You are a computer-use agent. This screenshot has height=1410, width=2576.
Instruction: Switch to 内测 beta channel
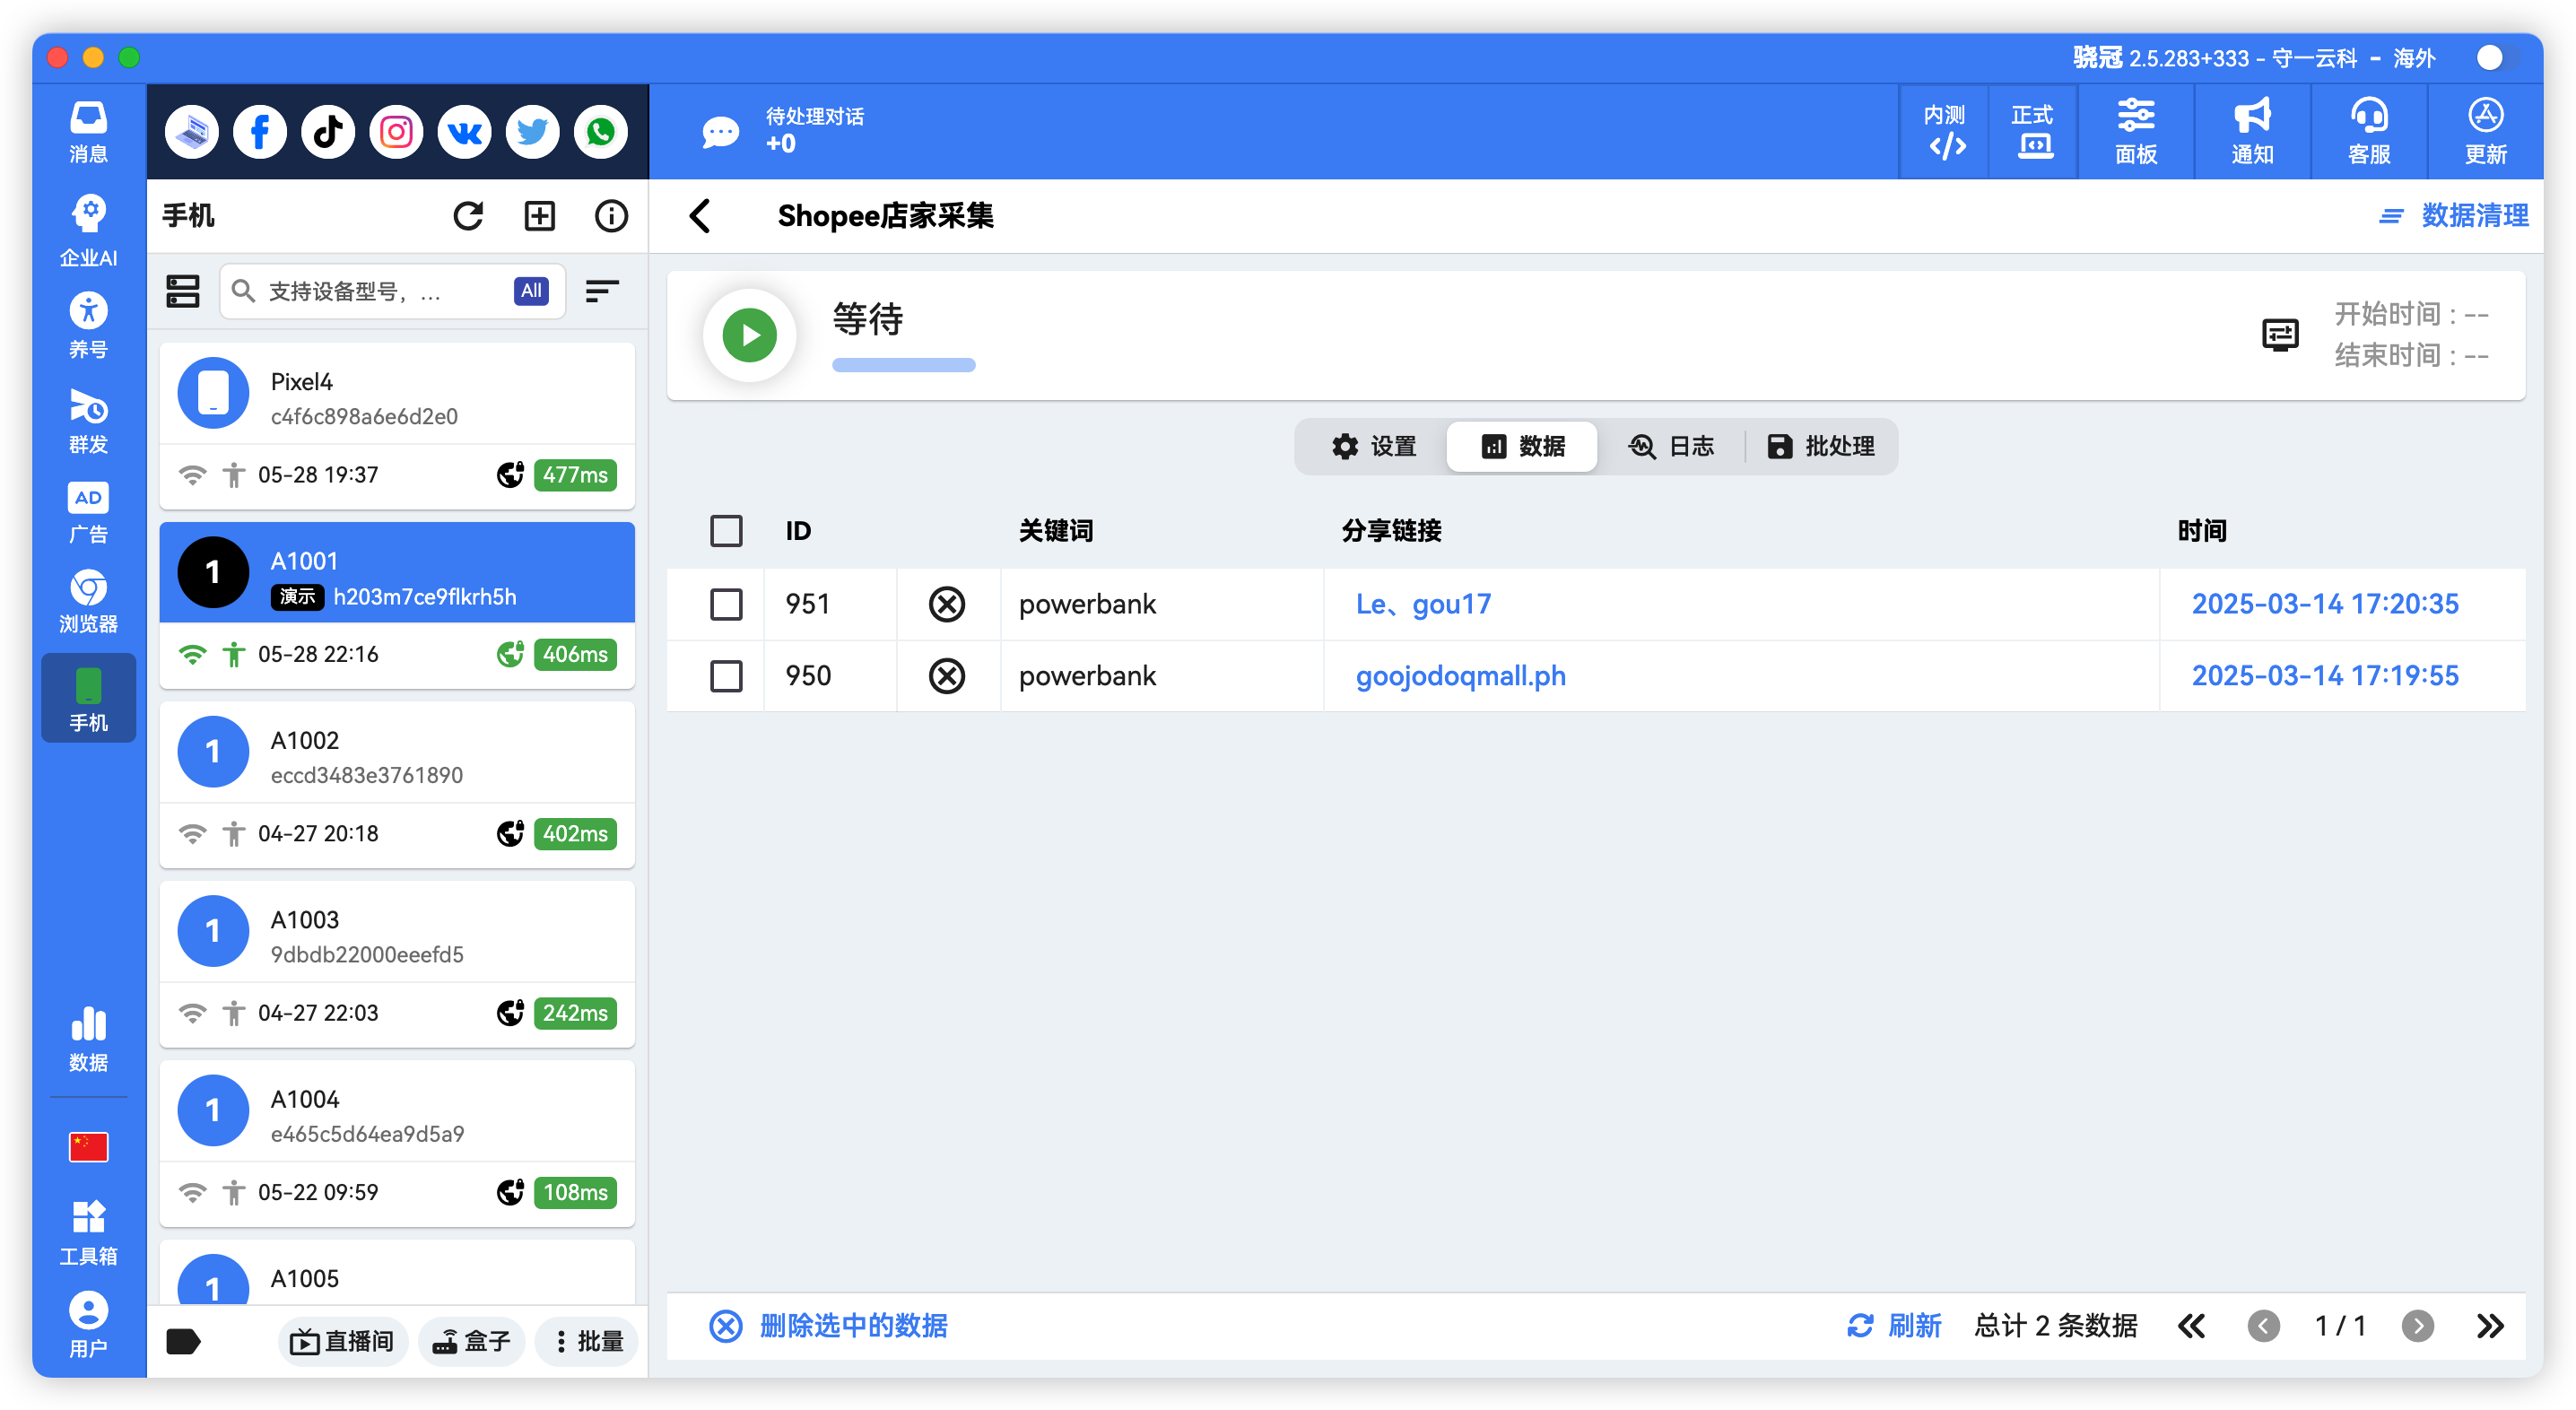(x=1945, y=132)
